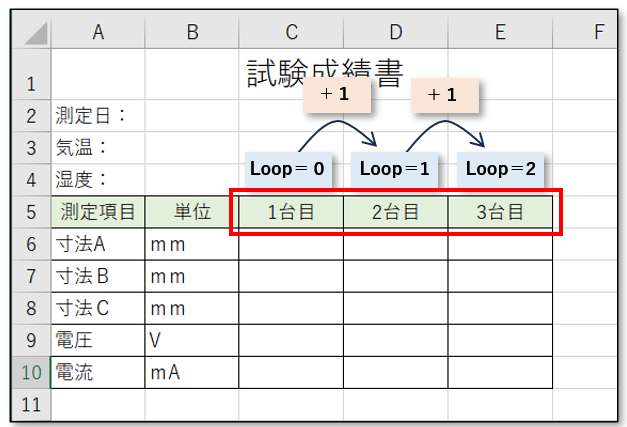Select column D header
The width and height of the screenshot is (627, 427).
pyautogui.click(x=395, y=33)
